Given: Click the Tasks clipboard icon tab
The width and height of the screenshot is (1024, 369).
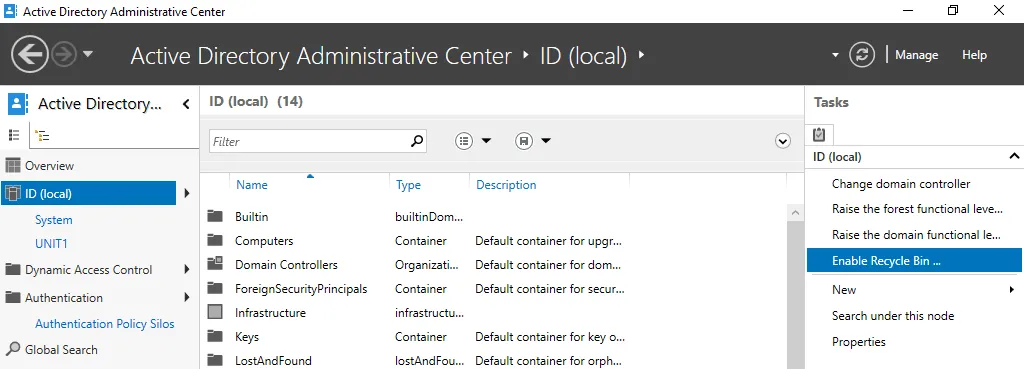Looking at the screenshot, I should click(x=819, y=135).
